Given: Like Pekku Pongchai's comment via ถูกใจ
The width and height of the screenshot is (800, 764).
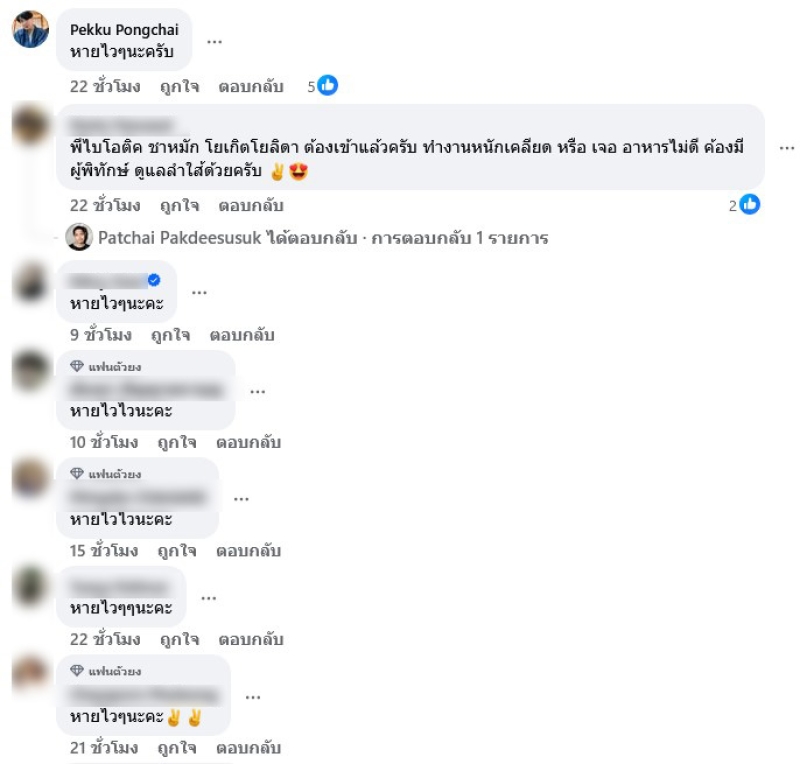Looking at the screenshot, I should (180, 86).
